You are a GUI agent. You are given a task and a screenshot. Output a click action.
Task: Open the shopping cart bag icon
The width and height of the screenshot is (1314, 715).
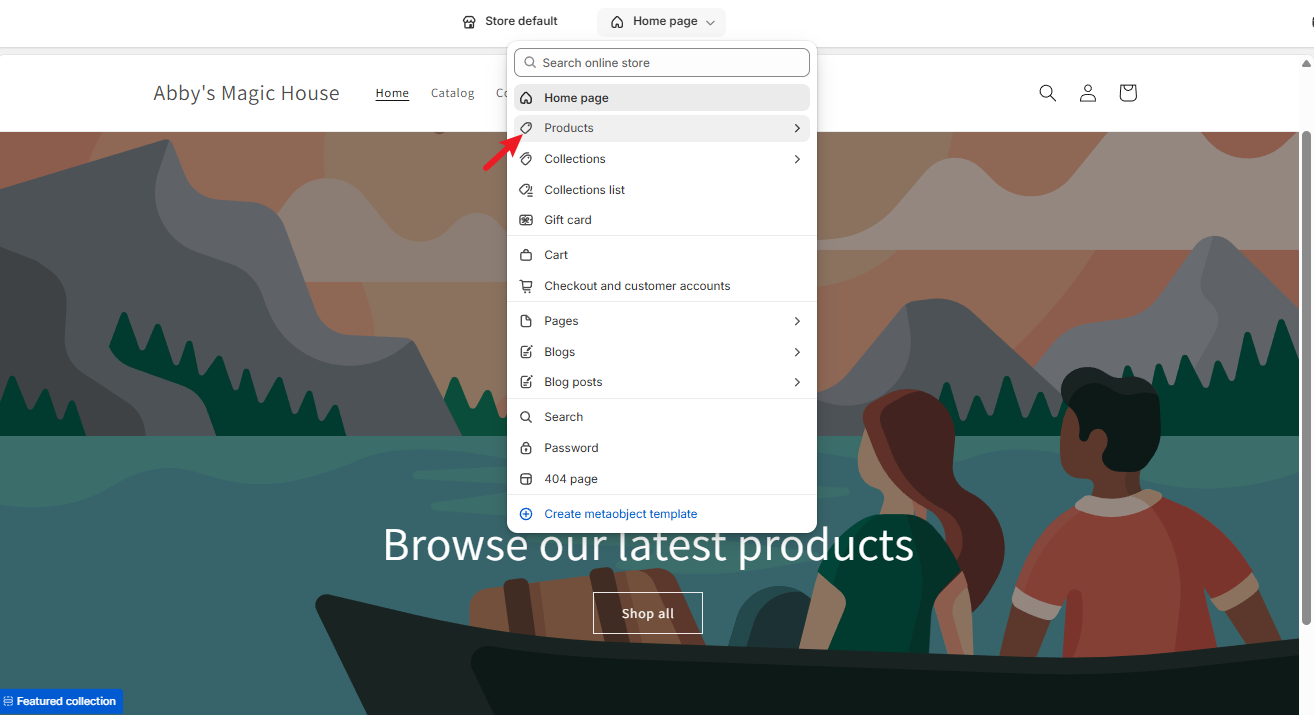1128,93
